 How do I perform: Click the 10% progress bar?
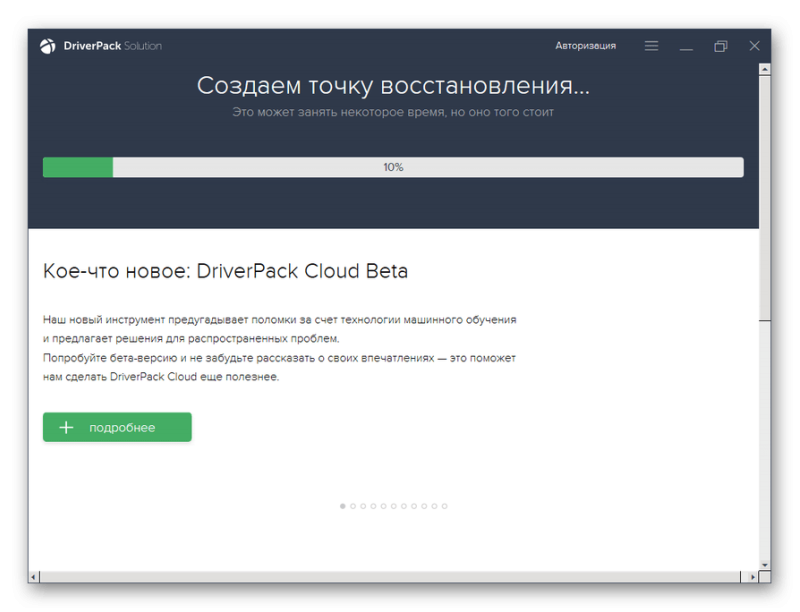click(x=393, y=167)
